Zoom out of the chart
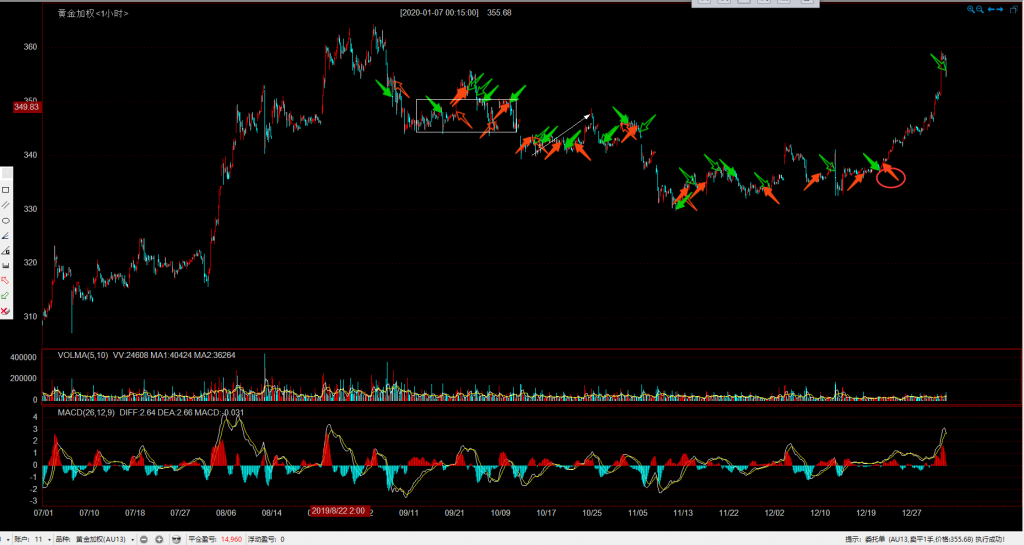Viewport: 1024px width, 545px height. pos(982,10)
